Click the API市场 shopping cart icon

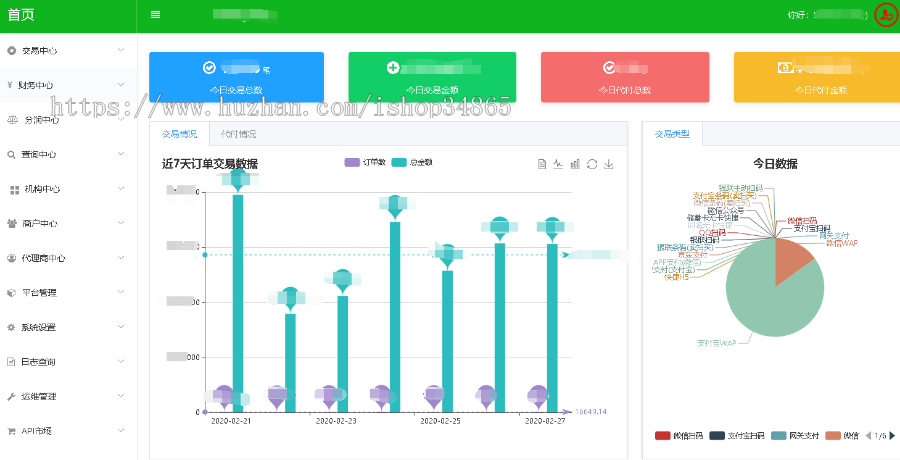[12, 431]
